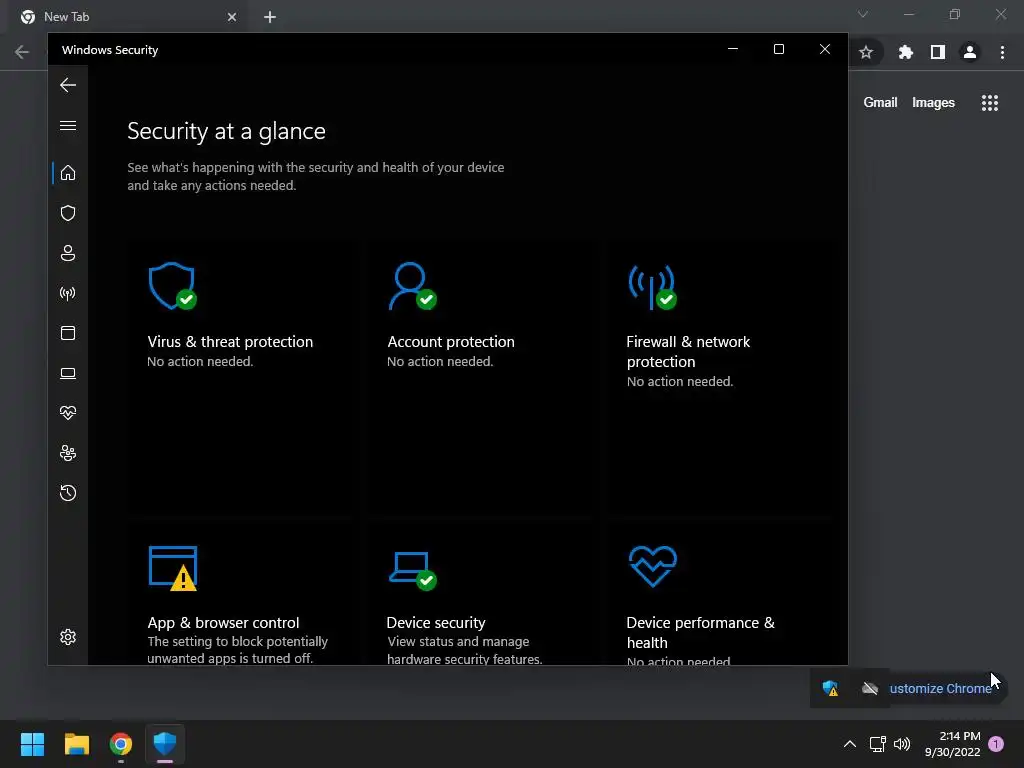The height and width of the screenshot is (768, 1024).
Task: Open the Windows Start menu
Action: (x=32, y=744)
